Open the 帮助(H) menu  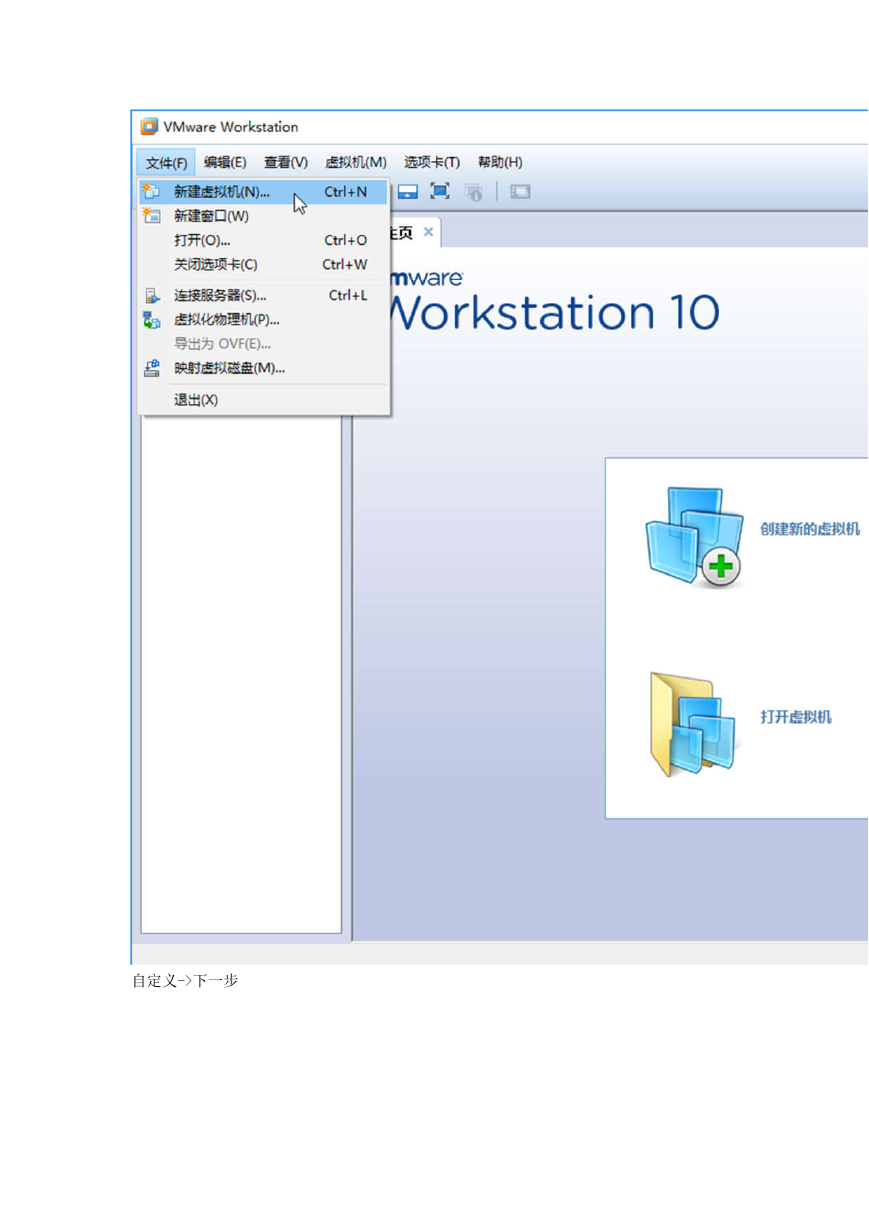500,163
